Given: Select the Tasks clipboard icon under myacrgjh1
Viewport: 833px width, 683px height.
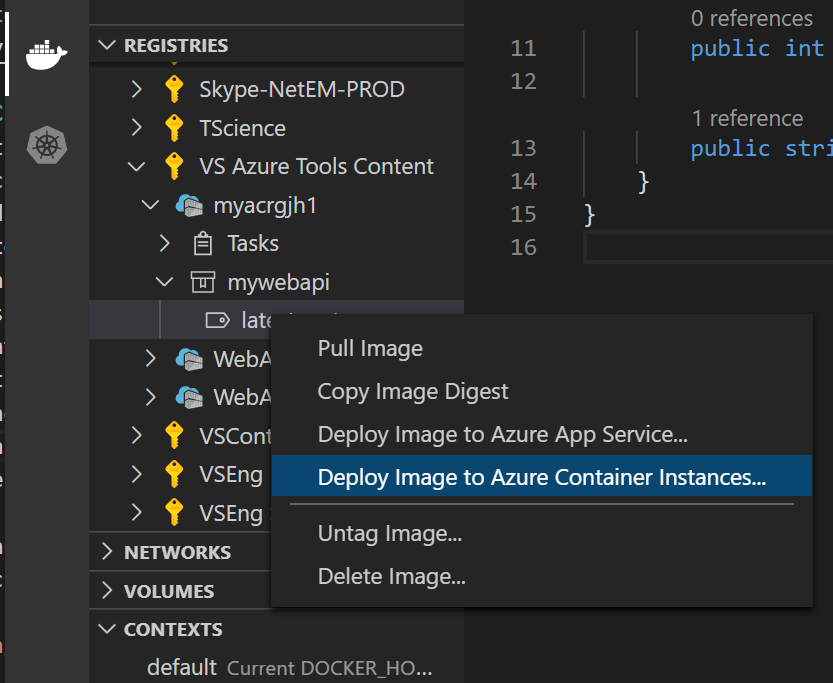Looking at the screenshot, I should pyautogui.click(x=201, y=243).
